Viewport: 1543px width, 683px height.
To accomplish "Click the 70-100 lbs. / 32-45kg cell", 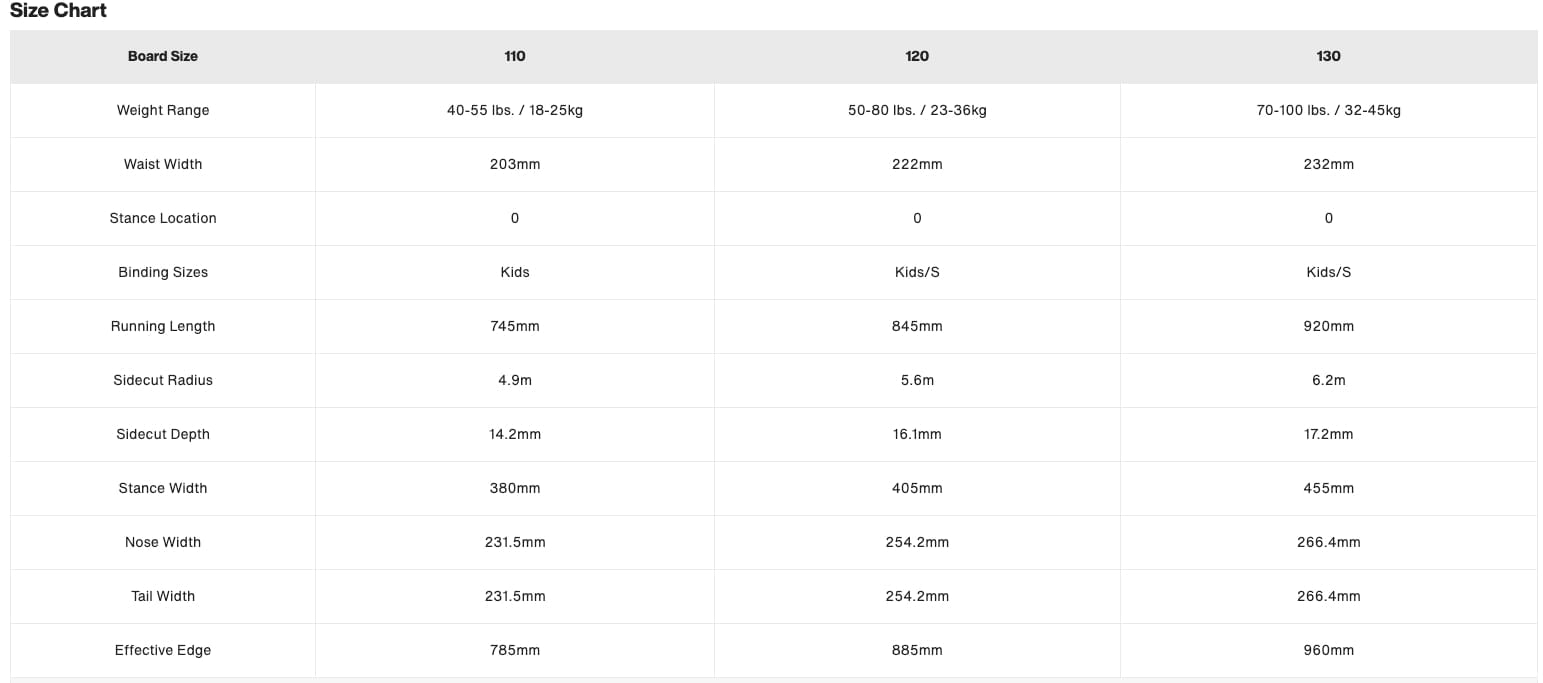I will (x=1328, y=110).
